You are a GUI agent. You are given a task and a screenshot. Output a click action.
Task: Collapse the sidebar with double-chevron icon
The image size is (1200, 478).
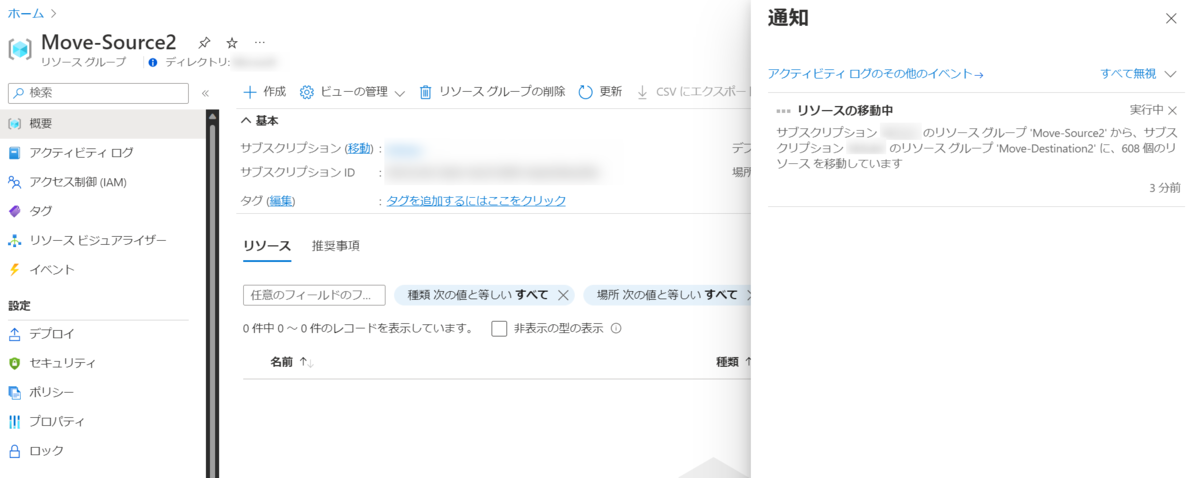pyautogui.click(x=205, y=93)
